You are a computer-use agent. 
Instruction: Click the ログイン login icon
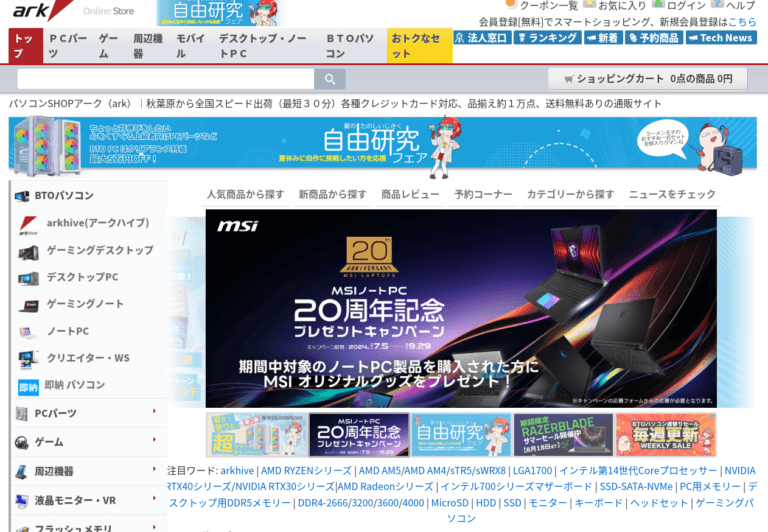658,4
